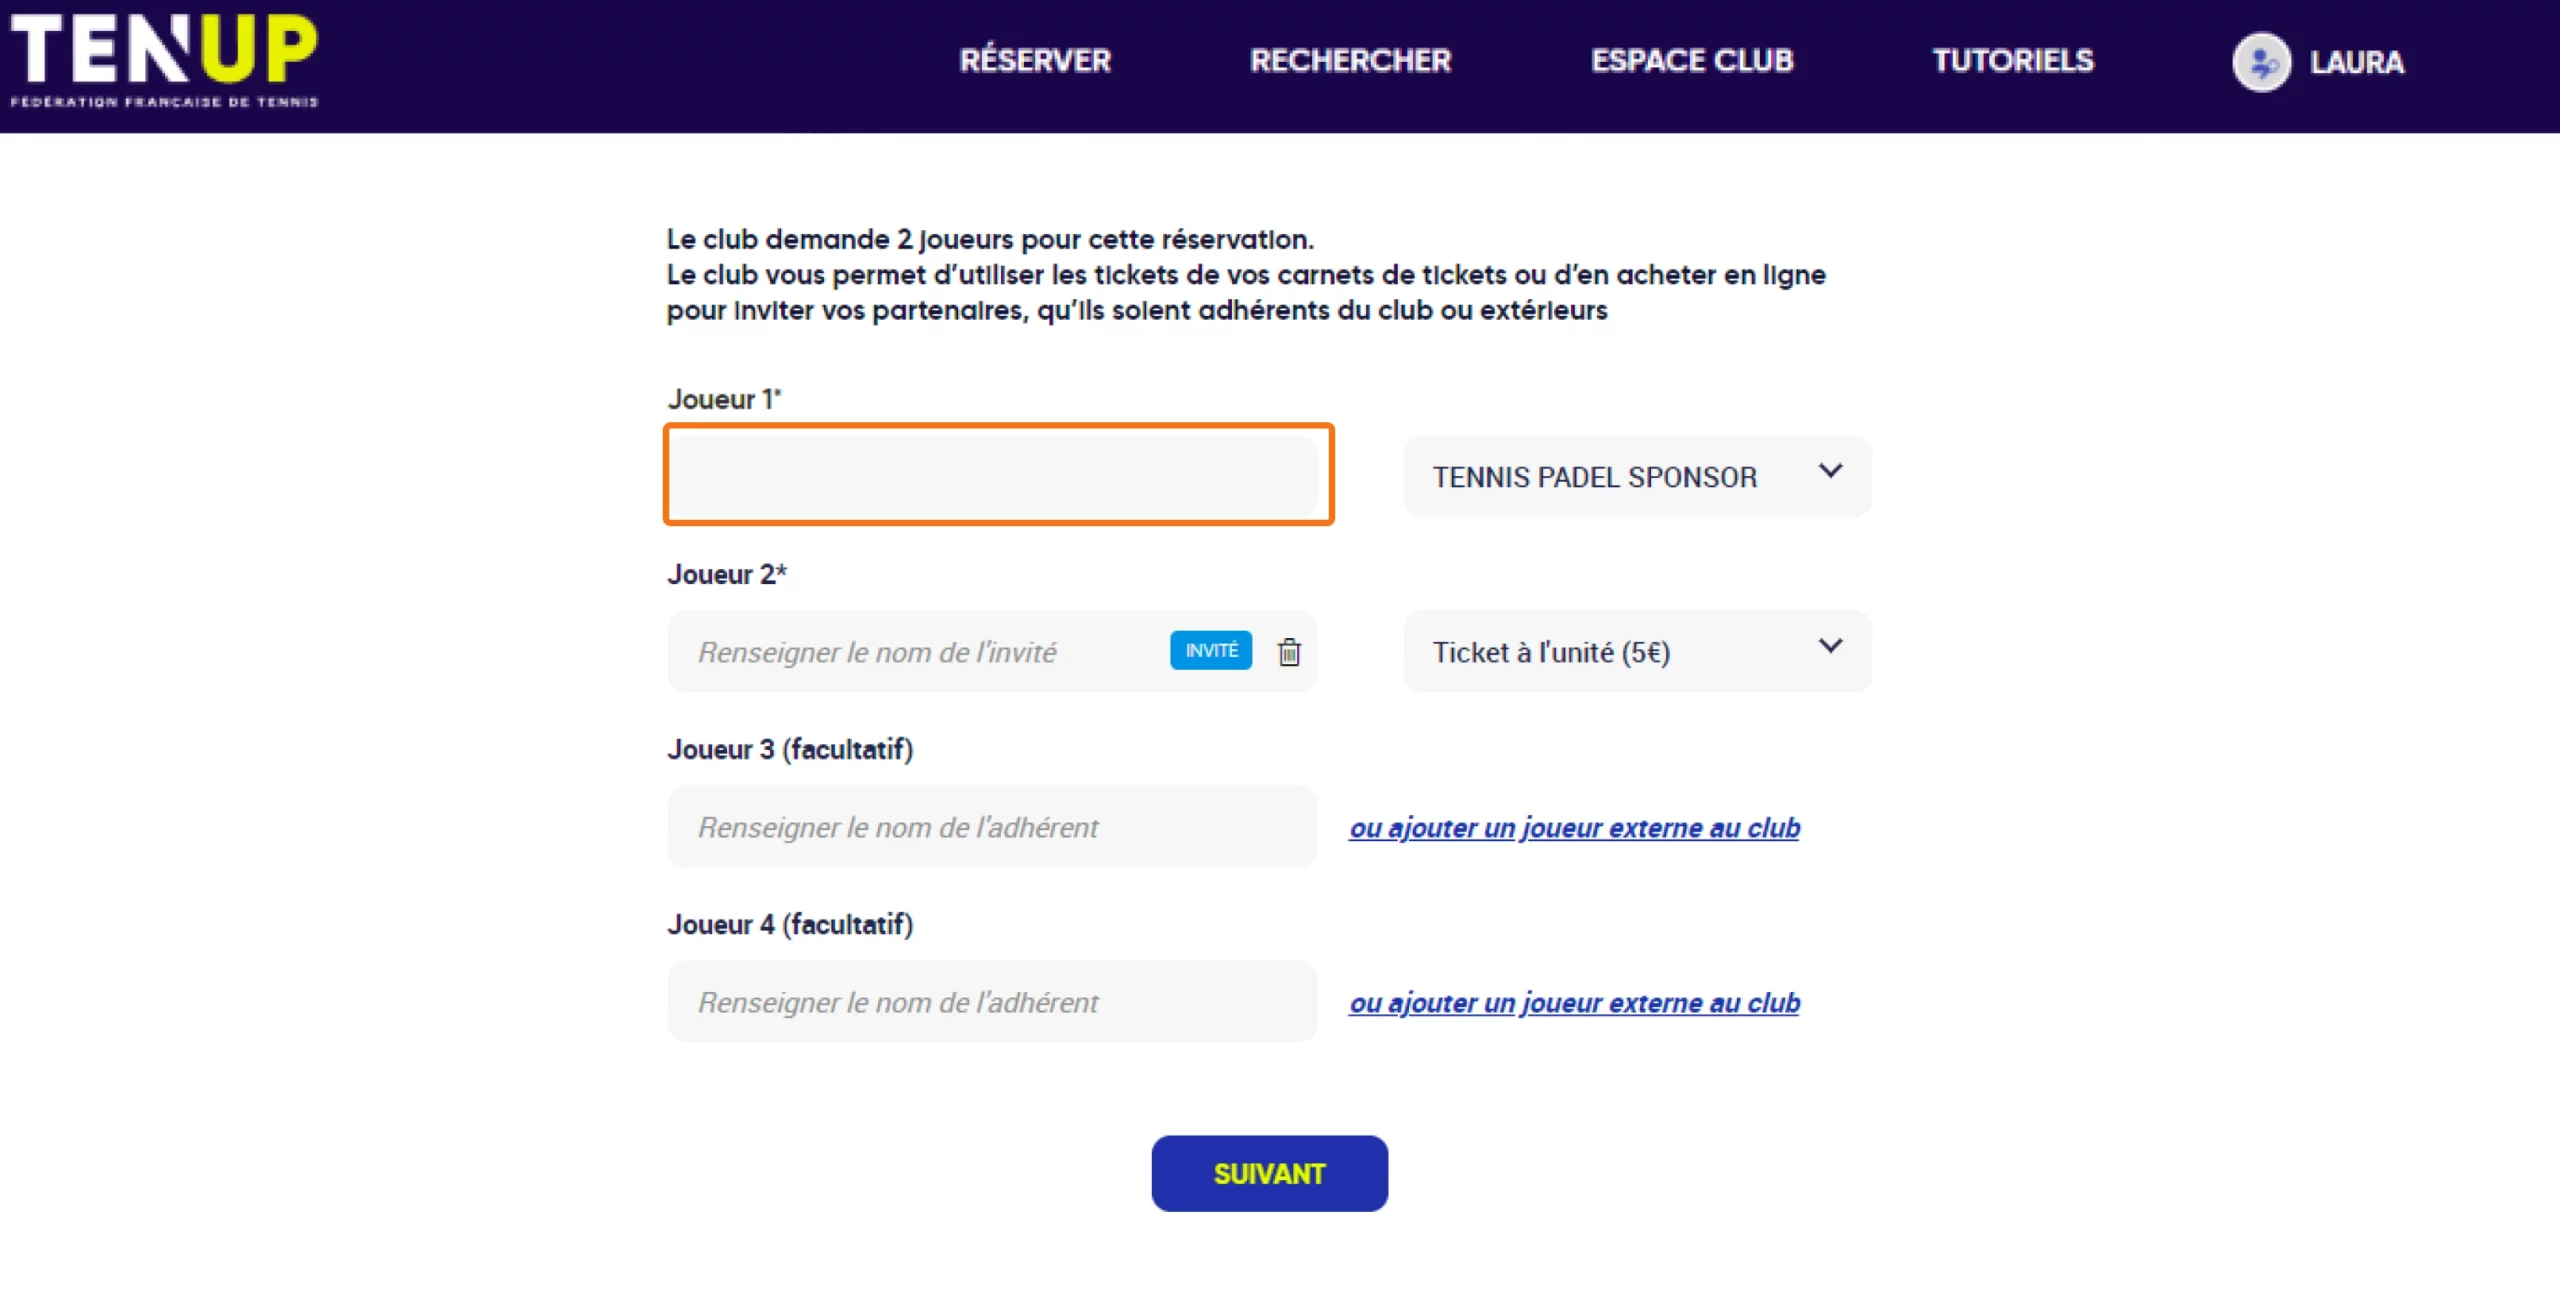
Task: Add external player link for Joueur 3
Action: [1574, 828]
